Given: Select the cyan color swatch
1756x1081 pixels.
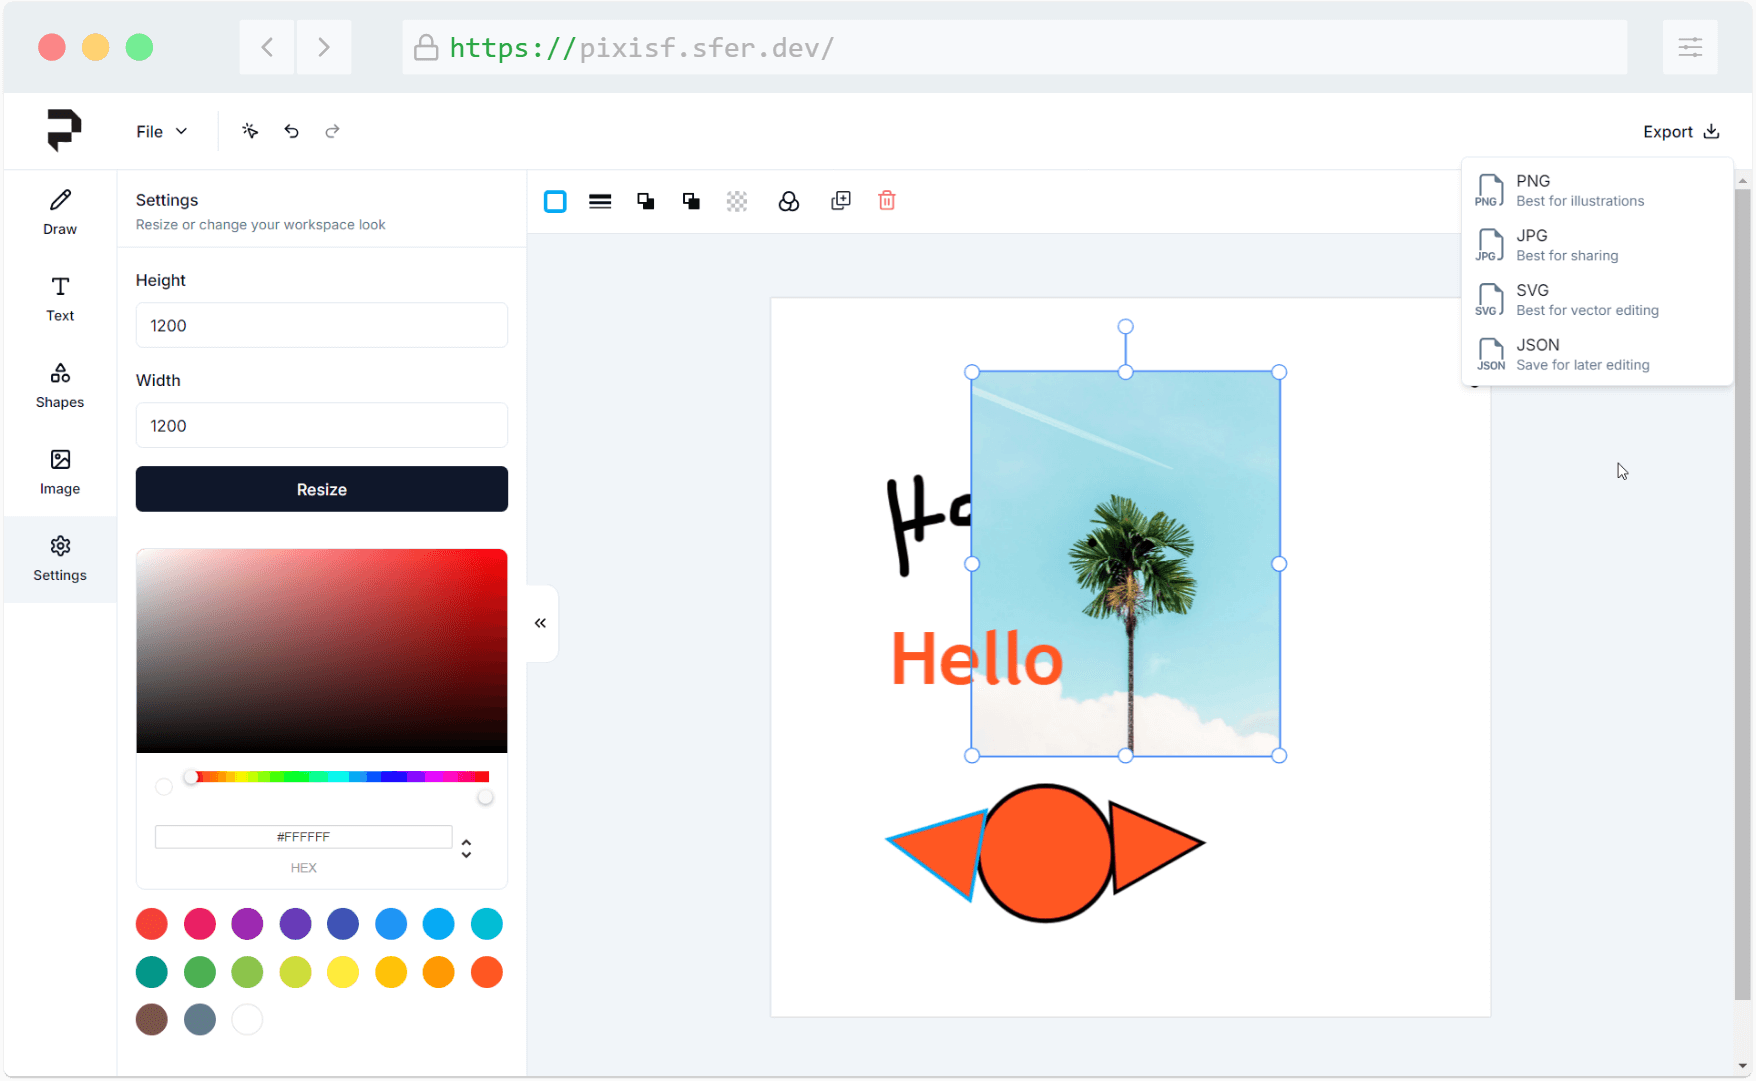Looking at the screenshot, I should point(487,924).
